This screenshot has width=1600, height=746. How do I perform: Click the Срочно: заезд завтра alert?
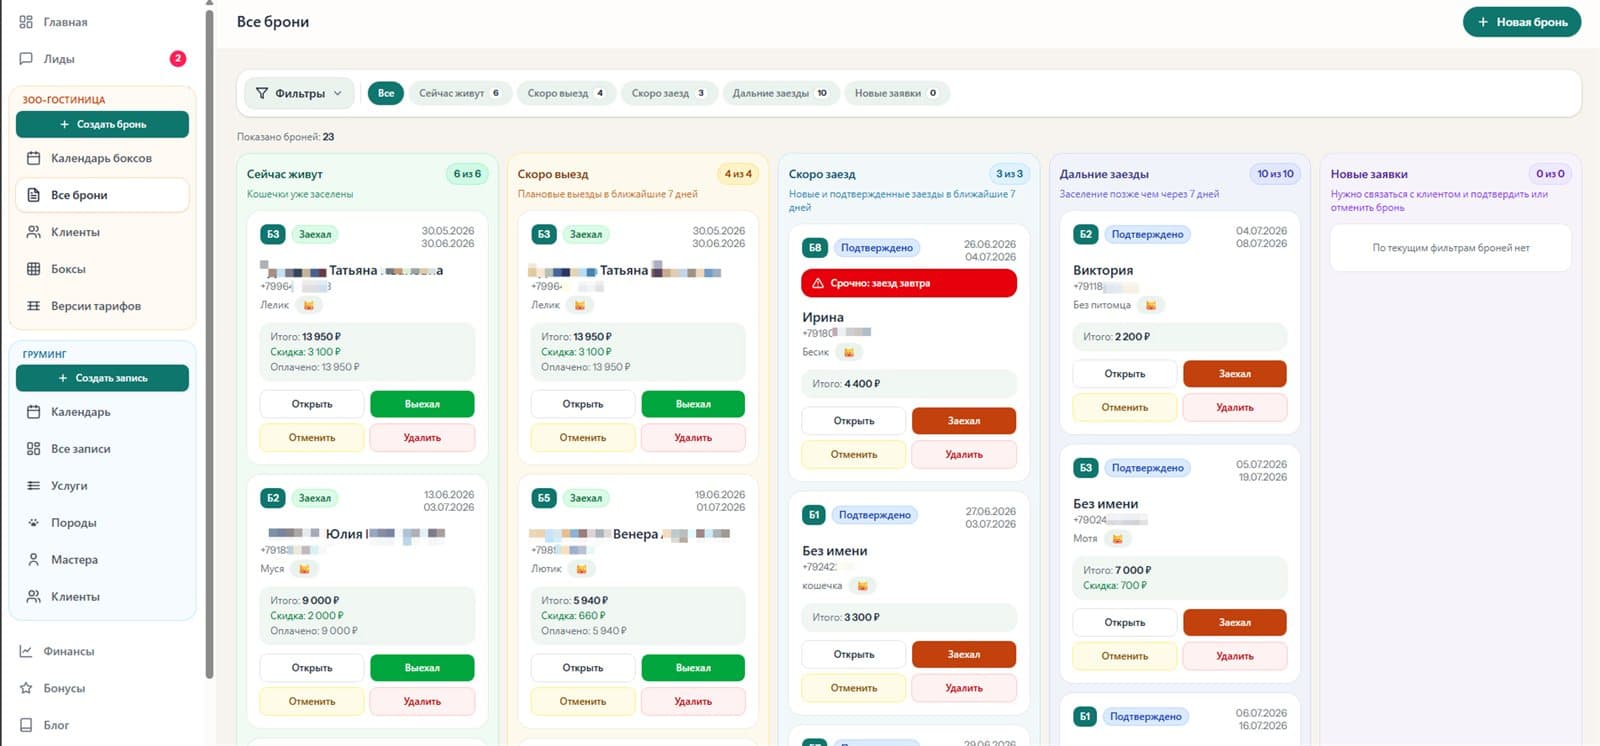(909, 283)
